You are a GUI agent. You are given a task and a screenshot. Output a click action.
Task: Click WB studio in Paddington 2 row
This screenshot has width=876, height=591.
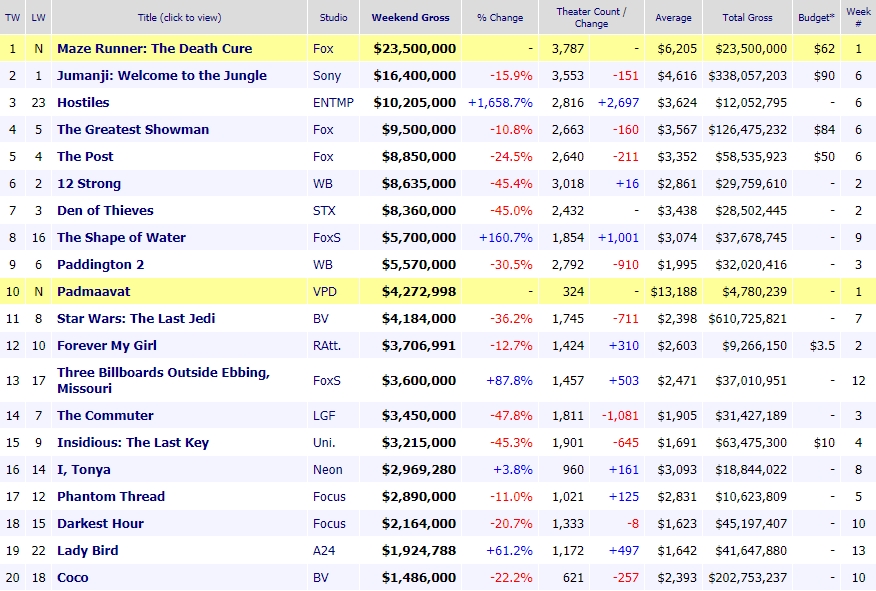(x=322, y=264)
